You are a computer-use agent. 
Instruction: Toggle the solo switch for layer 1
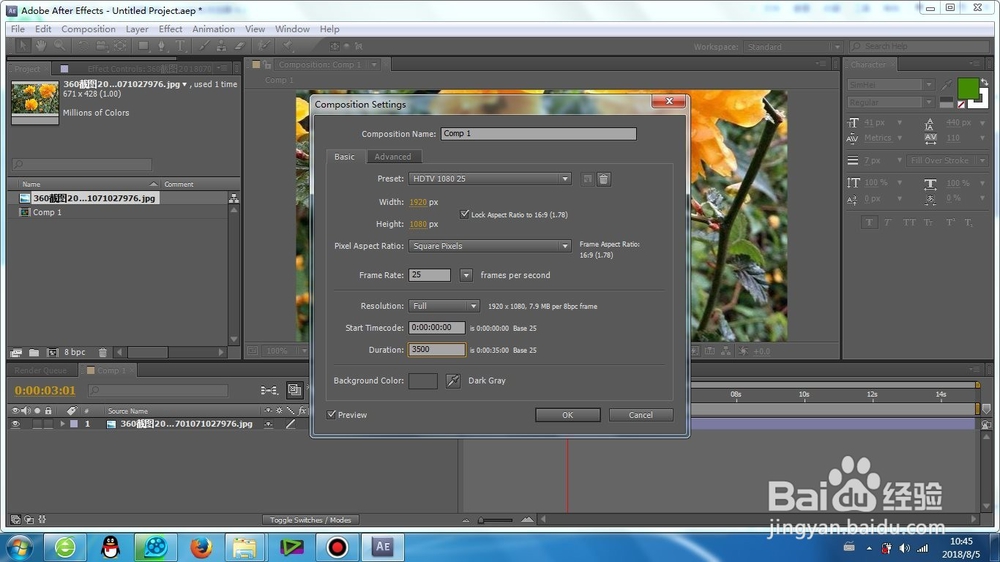pos(37,424)
